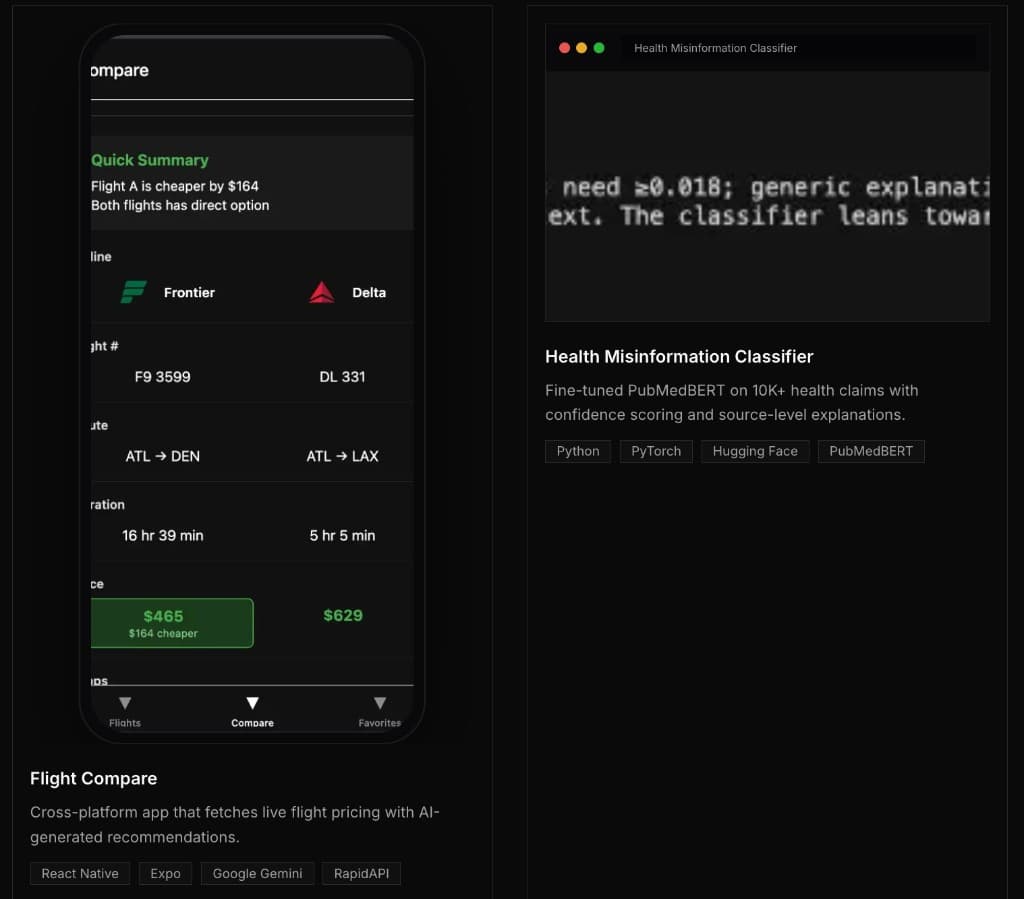Click the Google Gemini tag

pyautogui.click(x=257, y=873)
